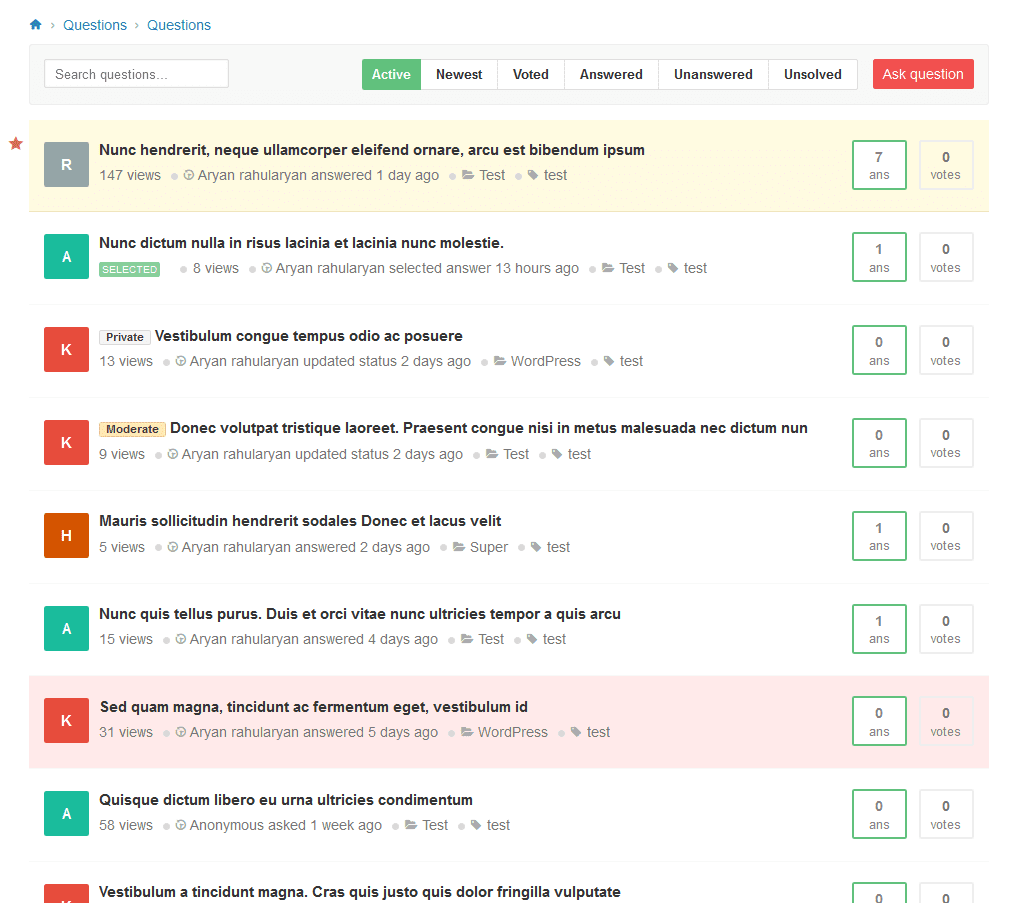Click the home icon in breadcrumb
Image resolution: width=1017 pixels, height=903 pixels.
tap(36, 25)
